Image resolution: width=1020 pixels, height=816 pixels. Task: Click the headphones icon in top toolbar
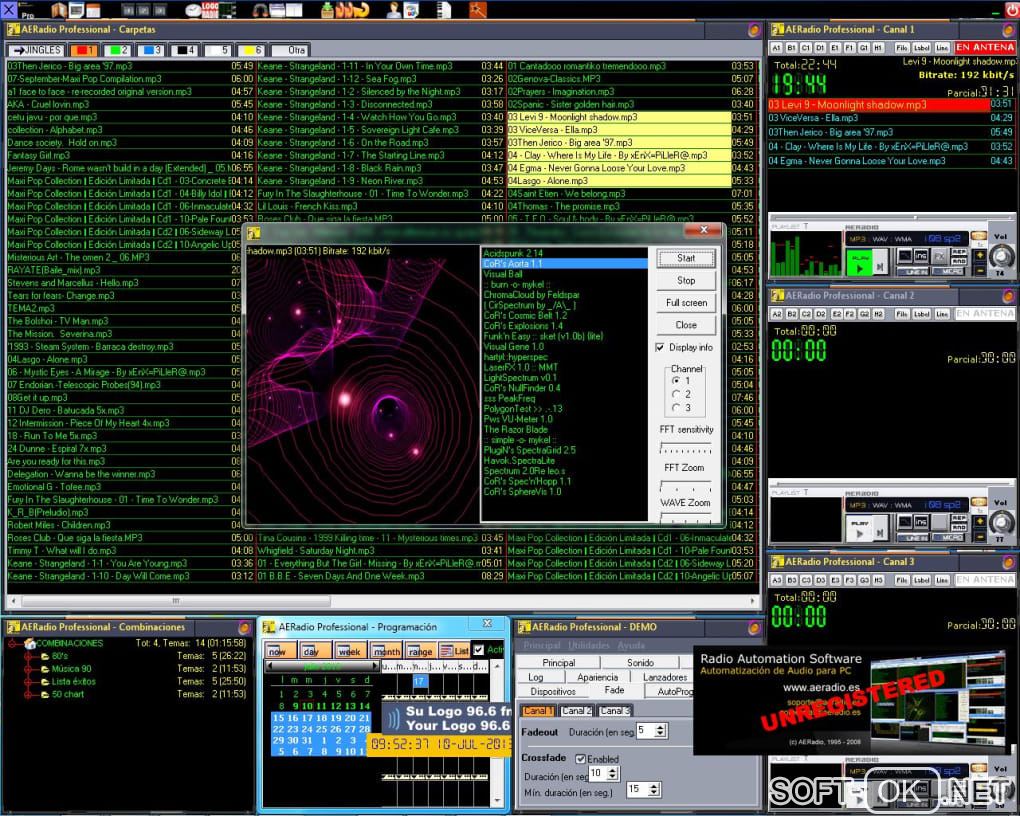pyautogui.click(x=260, y=11)
